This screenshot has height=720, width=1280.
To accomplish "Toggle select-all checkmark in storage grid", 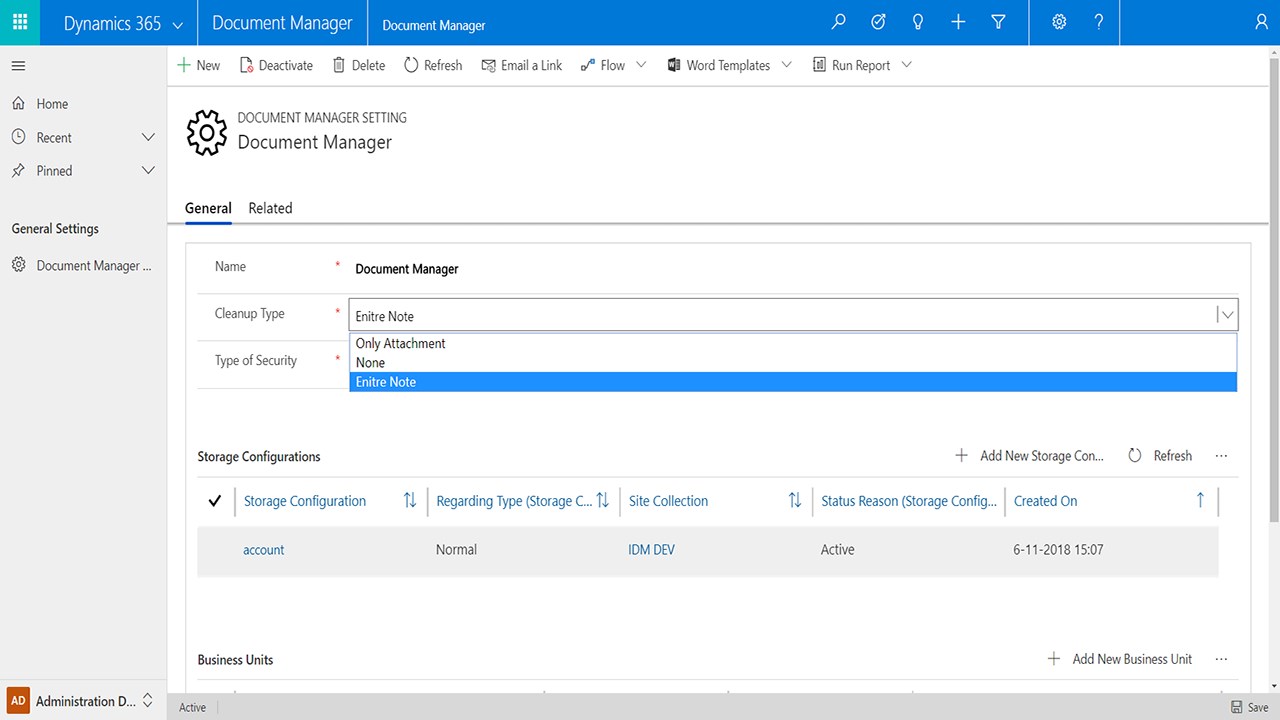I will [x=214, y=501].
